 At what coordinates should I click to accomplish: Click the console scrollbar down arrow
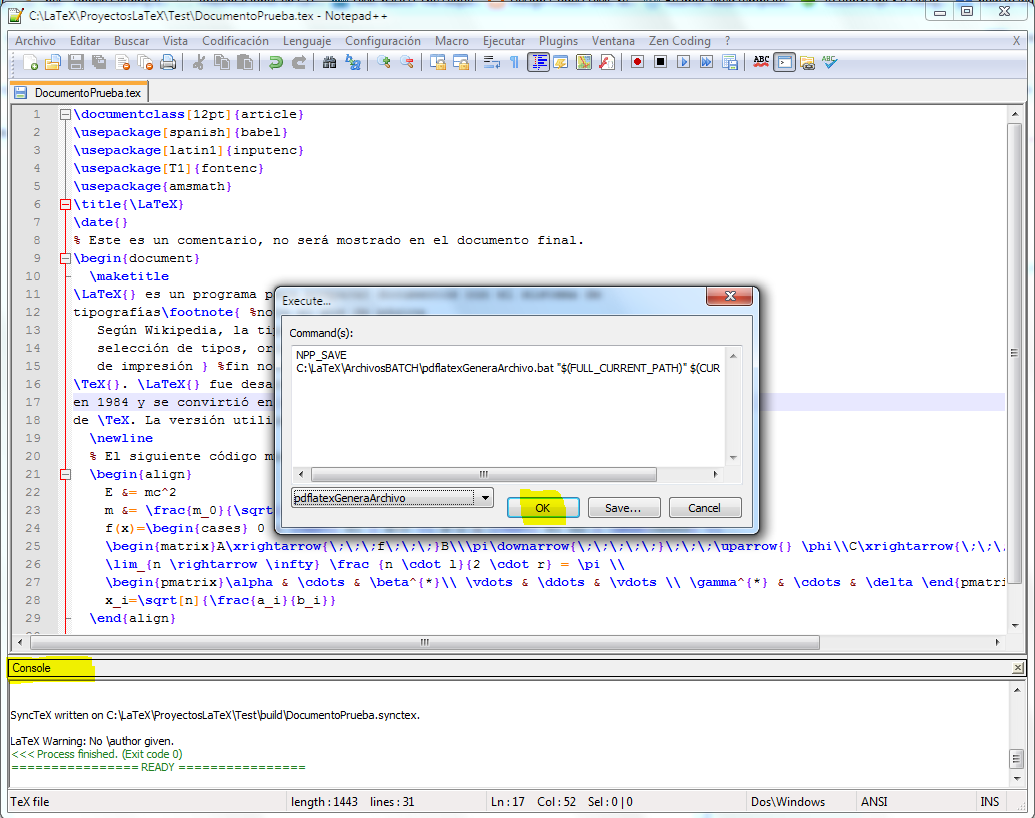pos(1017,779)
